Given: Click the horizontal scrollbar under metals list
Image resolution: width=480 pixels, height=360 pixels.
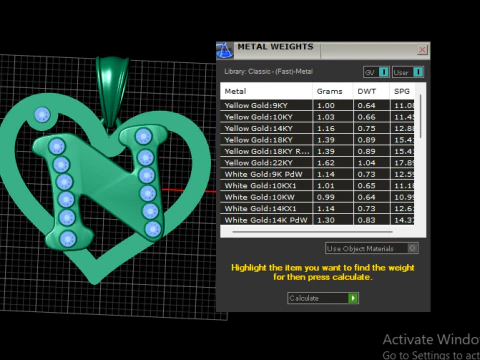Looking at the screenshot, I should click(x=312, y=231).
